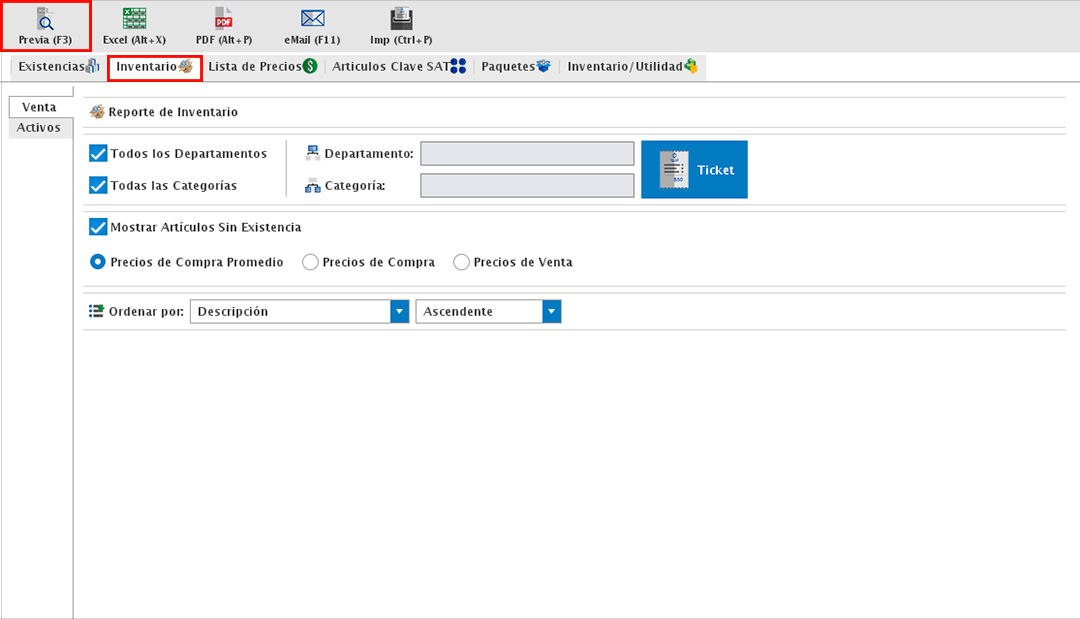The height and width of the screenshot is (619, 1080).
Task: Toggle Mostrar Artículos Sin Existencia
Action: (x=97, y=226)
